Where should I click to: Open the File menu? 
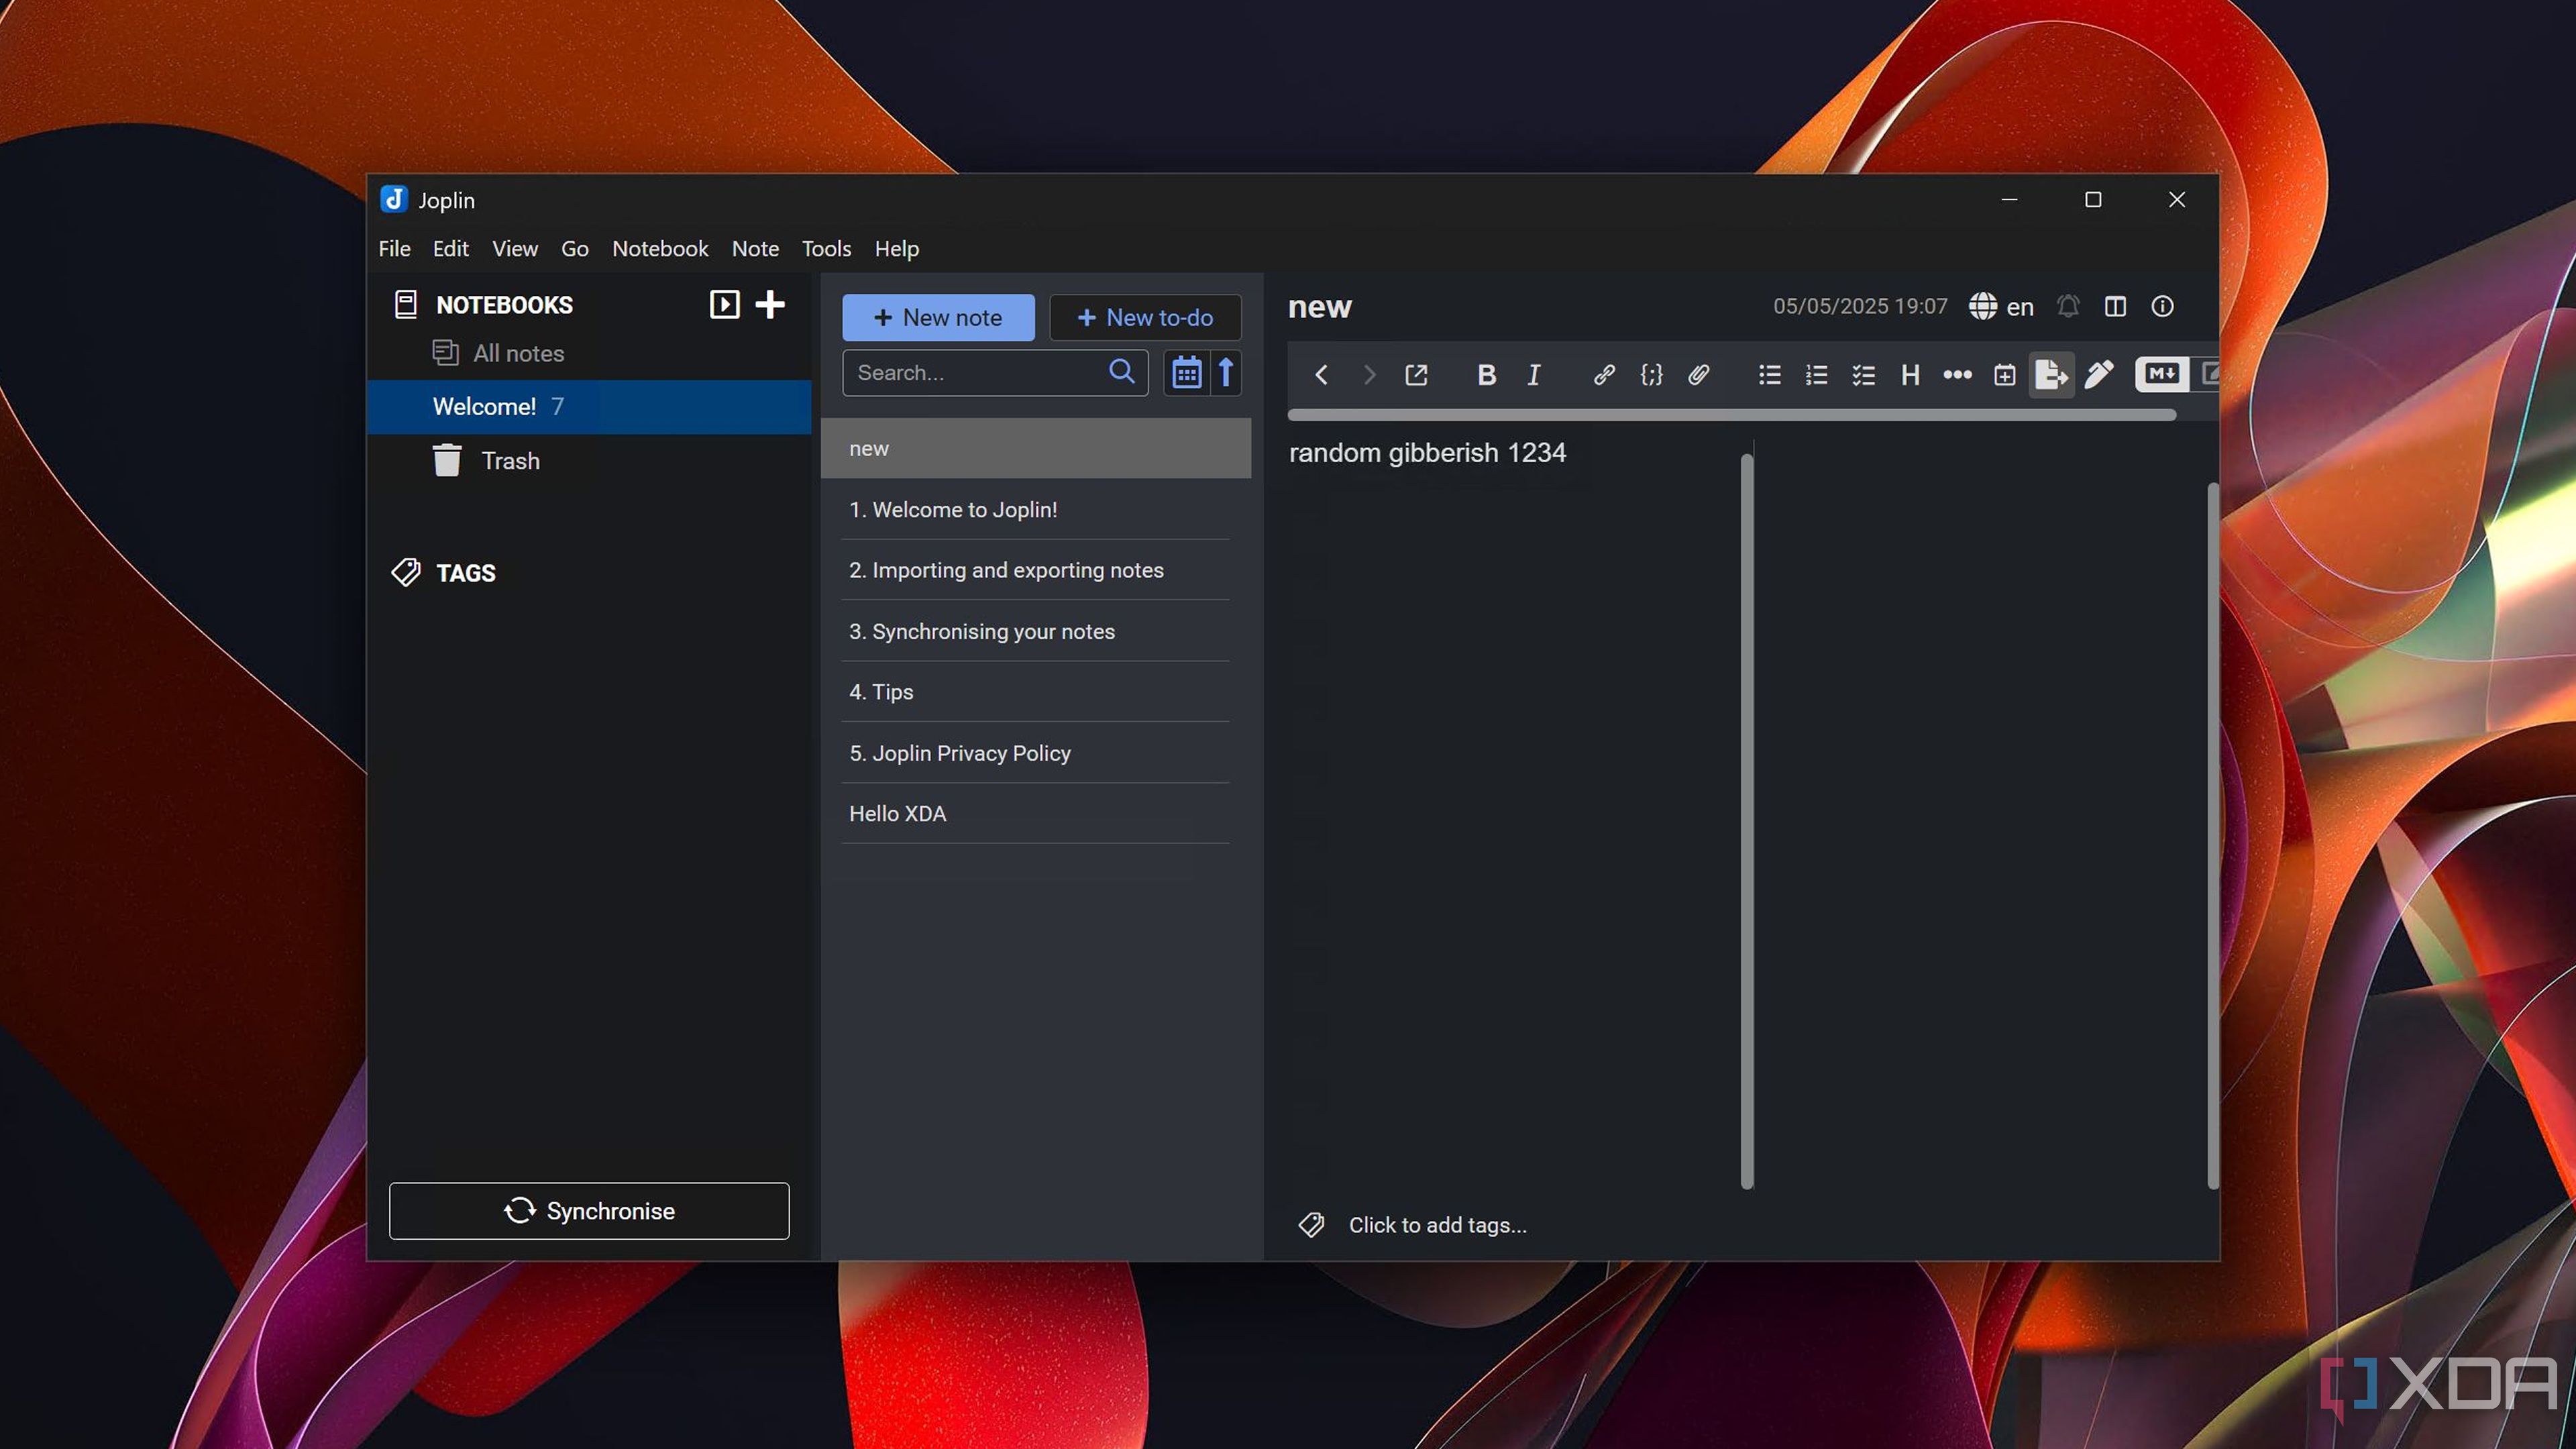point(394,248)
